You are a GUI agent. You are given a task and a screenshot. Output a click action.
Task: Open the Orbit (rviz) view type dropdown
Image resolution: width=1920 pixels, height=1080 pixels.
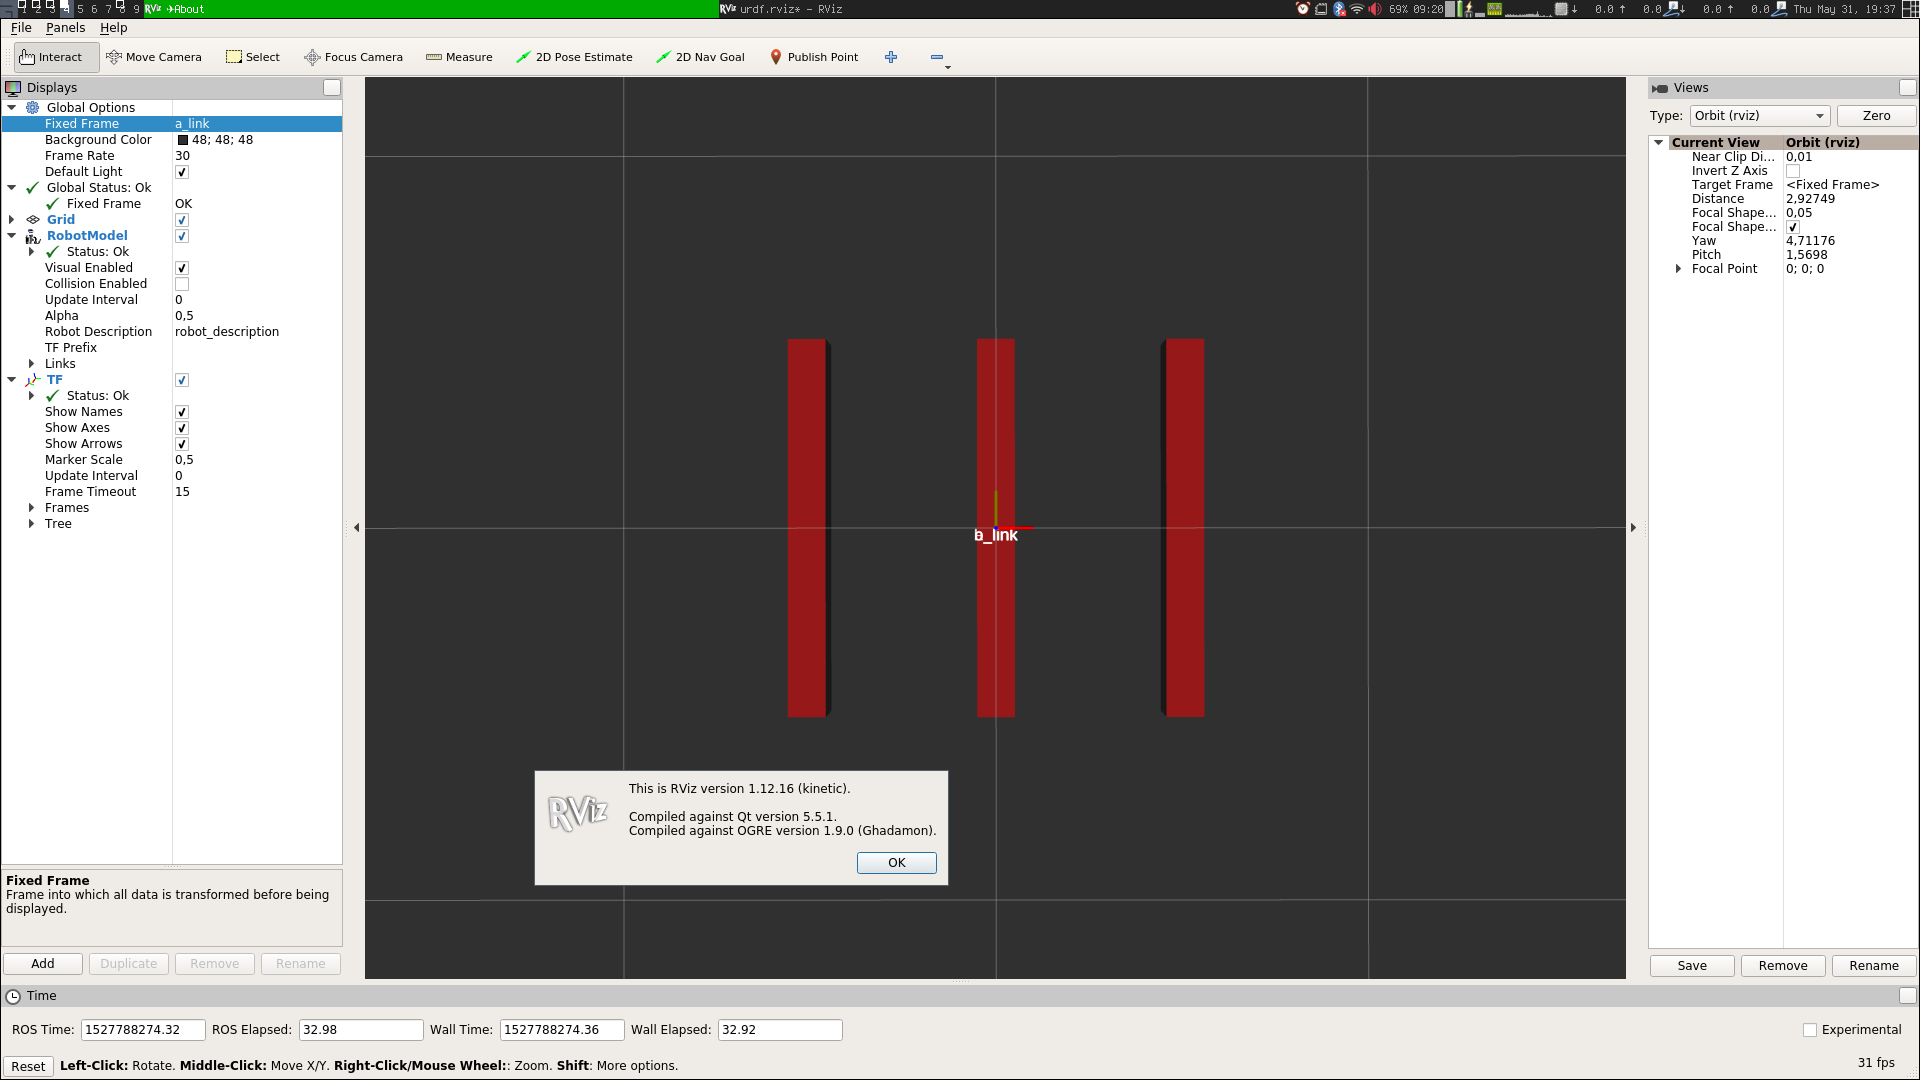click(x=1759, y=116)
